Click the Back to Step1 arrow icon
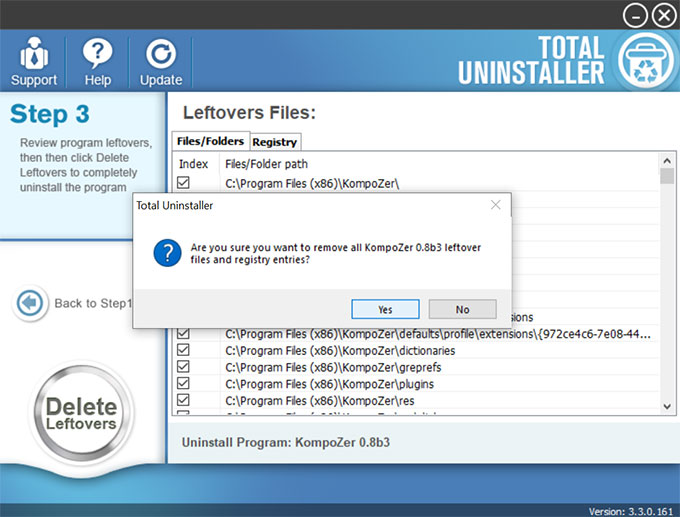 coord(30,303)
